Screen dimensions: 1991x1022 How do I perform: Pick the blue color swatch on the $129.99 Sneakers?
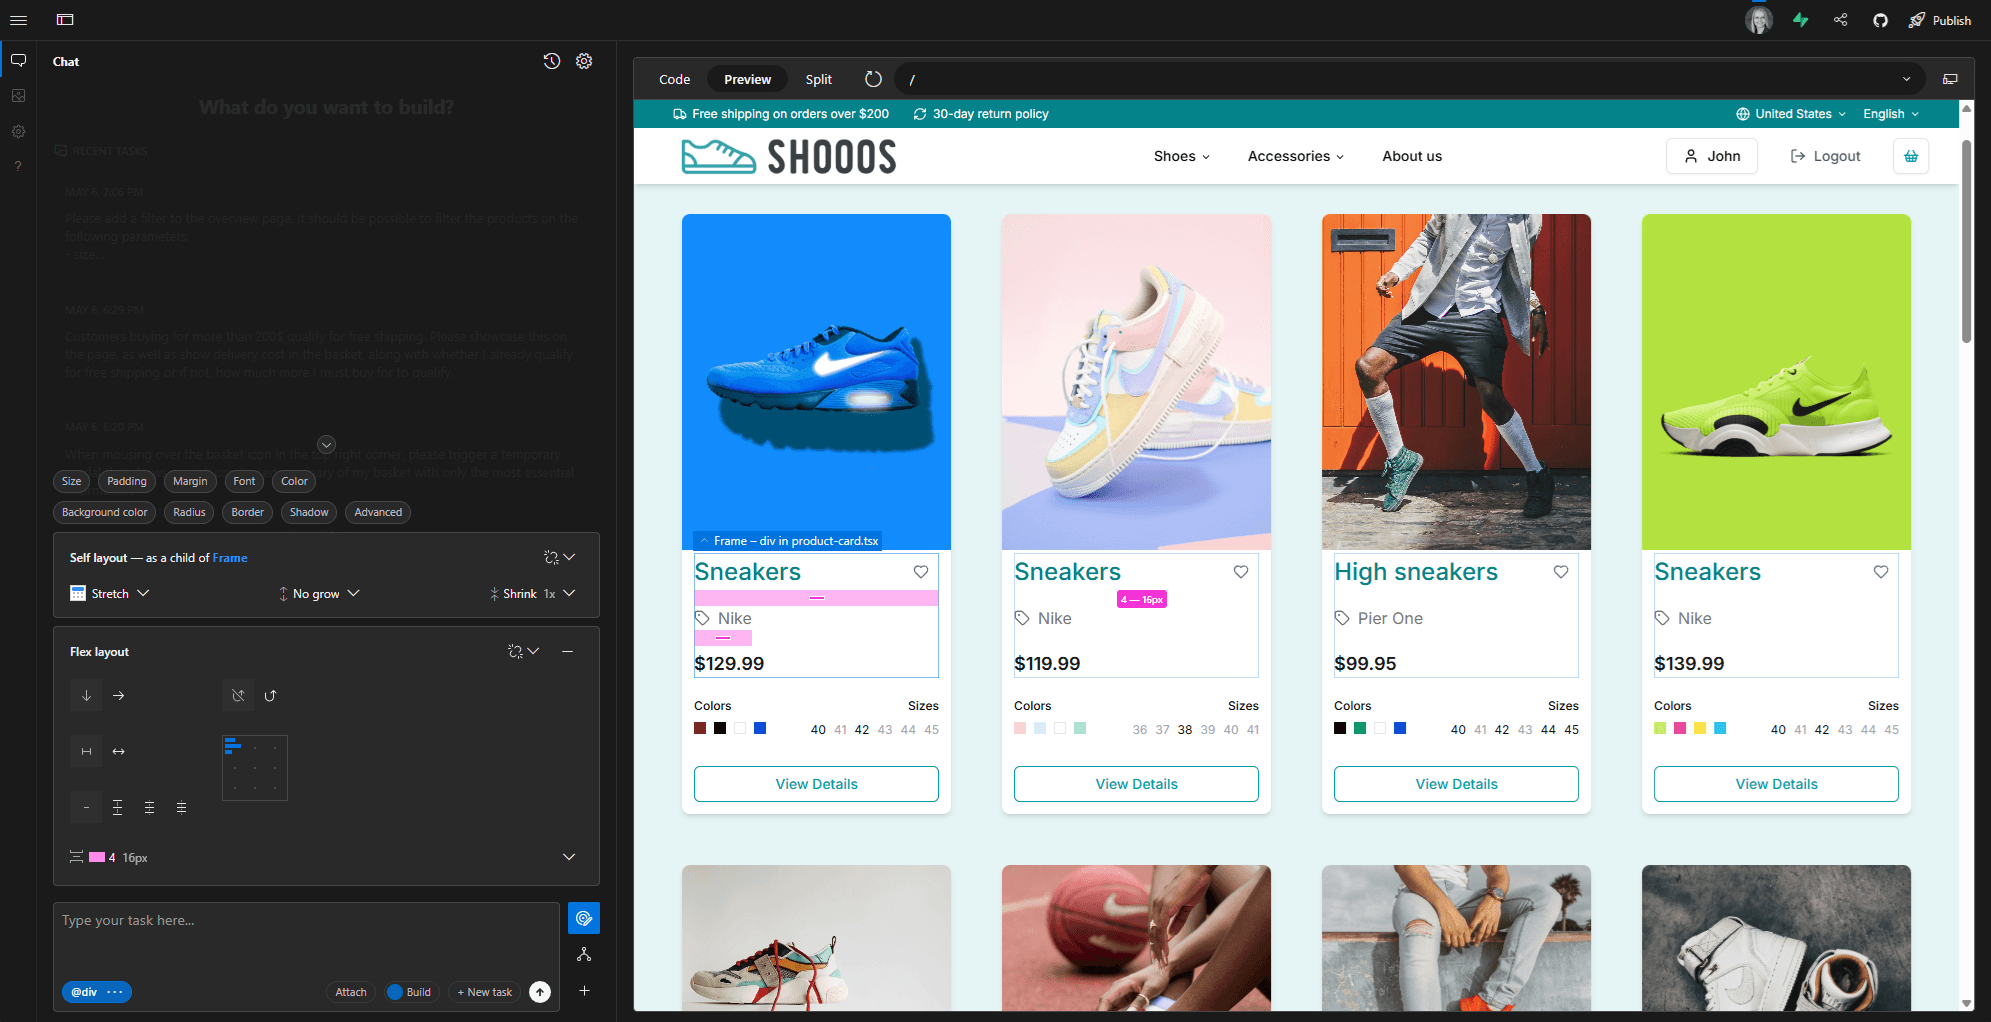click(760, 728)
